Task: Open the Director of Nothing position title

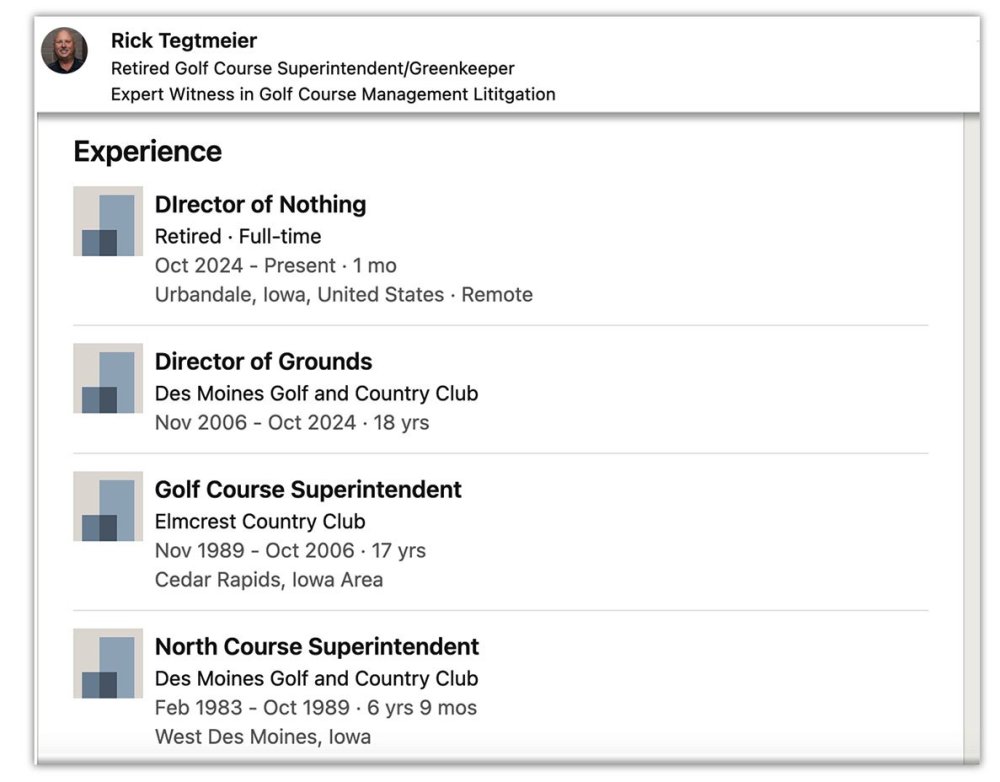Action: point(260,204)
